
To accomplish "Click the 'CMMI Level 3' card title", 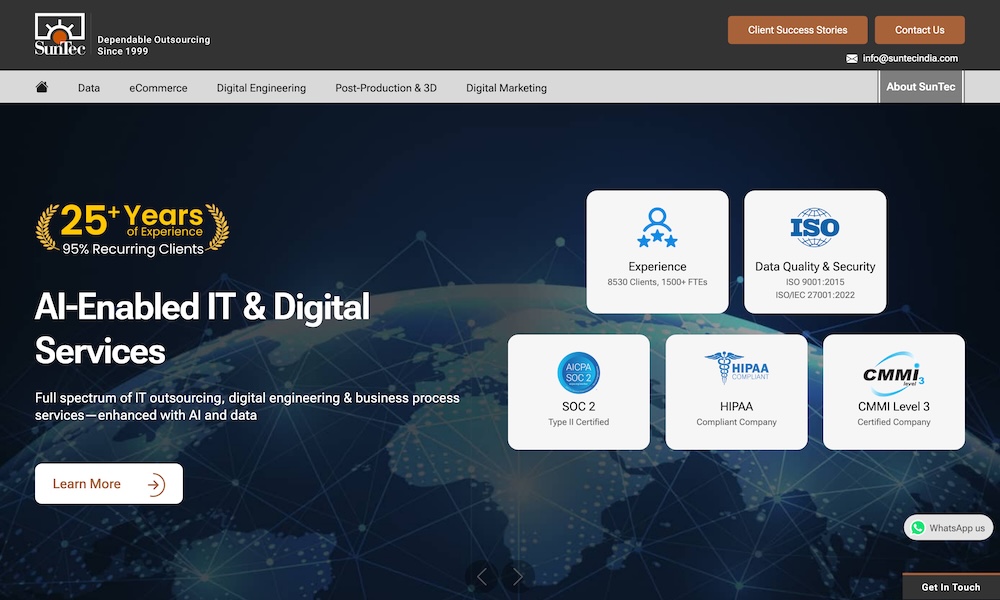I will pos(893,406).
